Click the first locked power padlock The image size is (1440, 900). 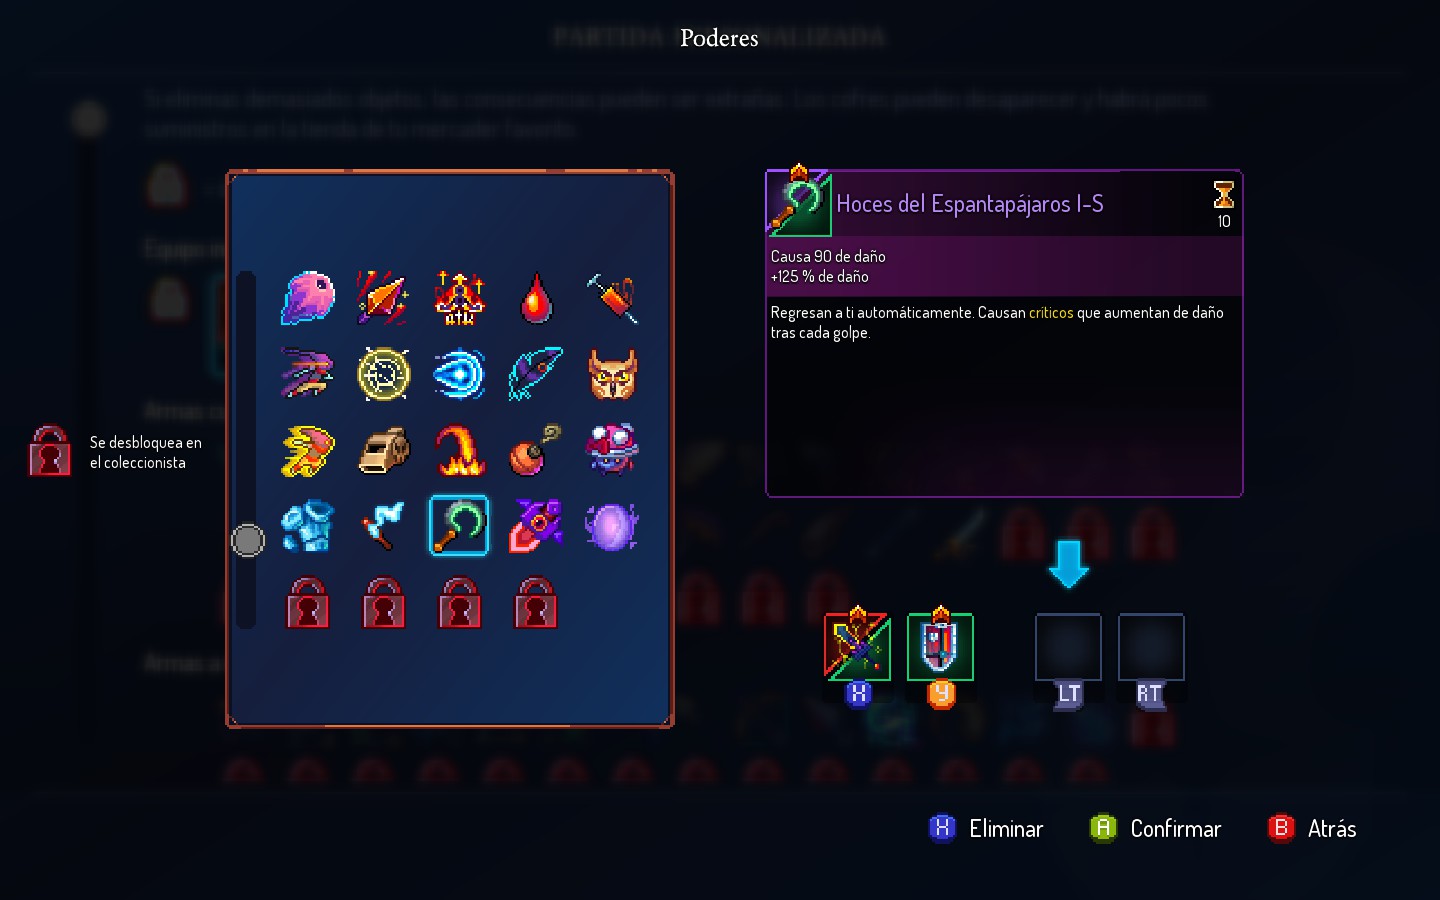click(307, 602)
